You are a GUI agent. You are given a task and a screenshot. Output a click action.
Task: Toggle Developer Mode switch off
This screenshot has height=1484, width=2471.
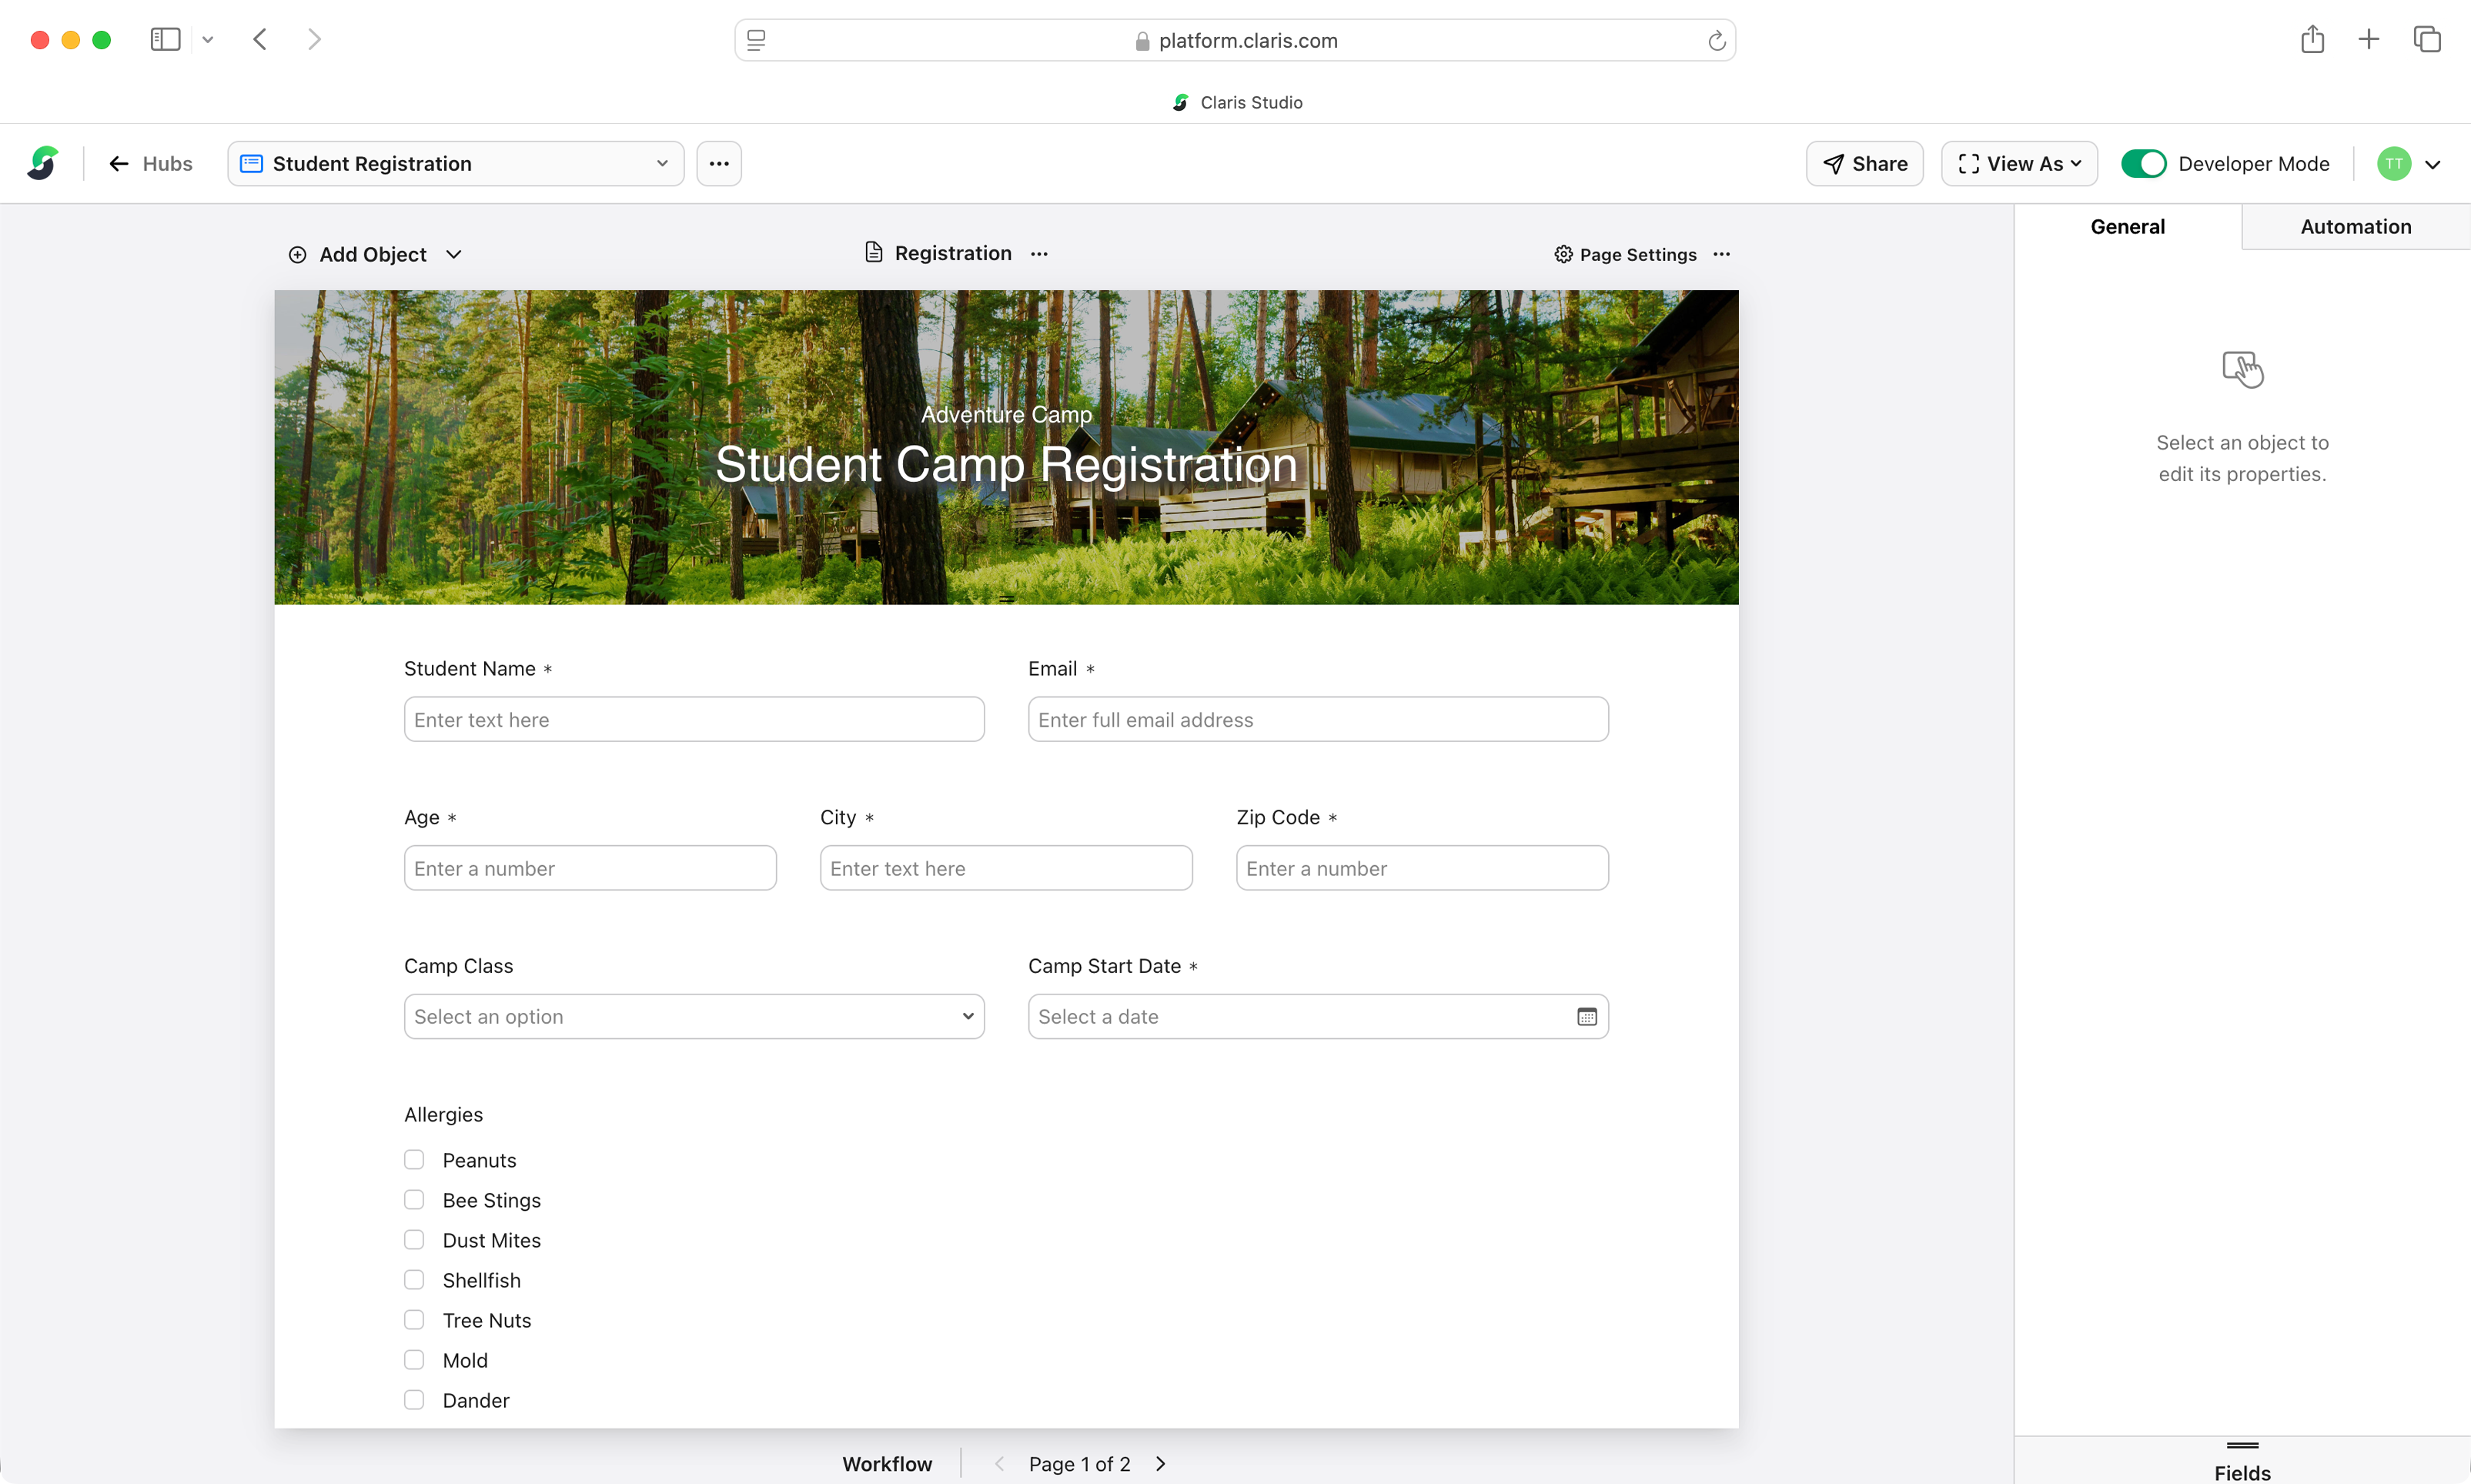pos(2143,163)
